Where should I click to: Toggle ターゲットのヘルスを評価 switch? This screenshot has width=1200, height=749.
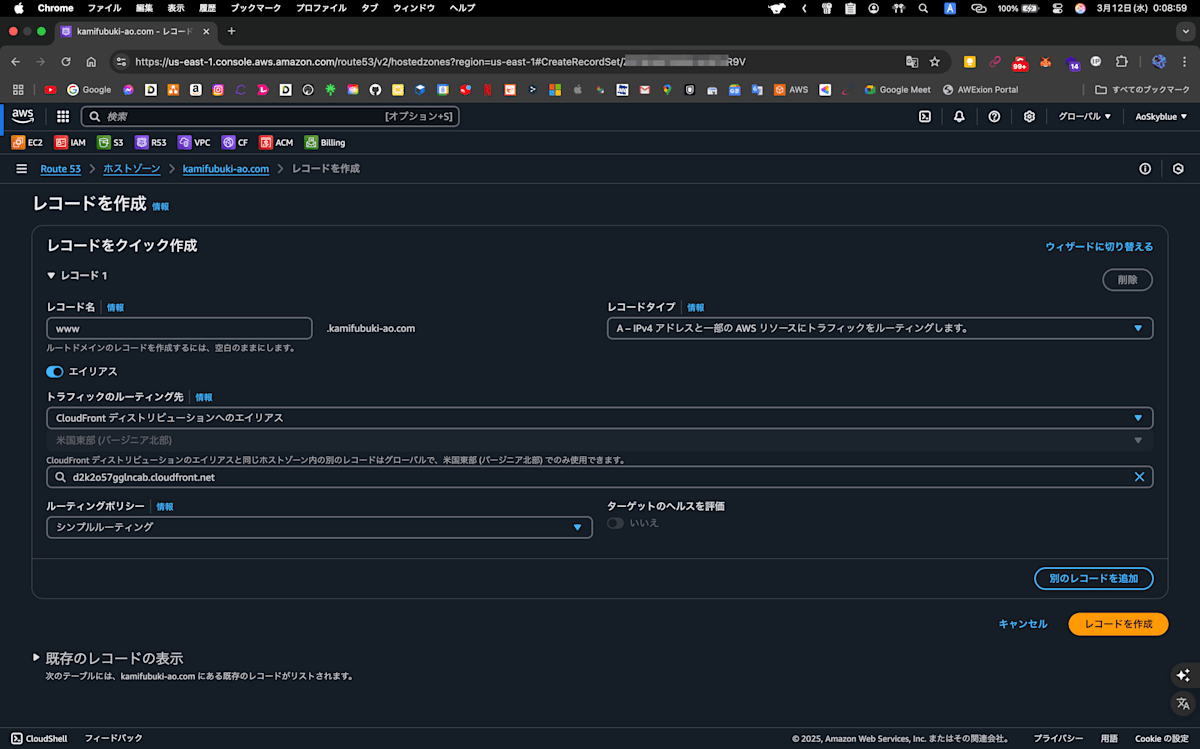coord(615,523)
